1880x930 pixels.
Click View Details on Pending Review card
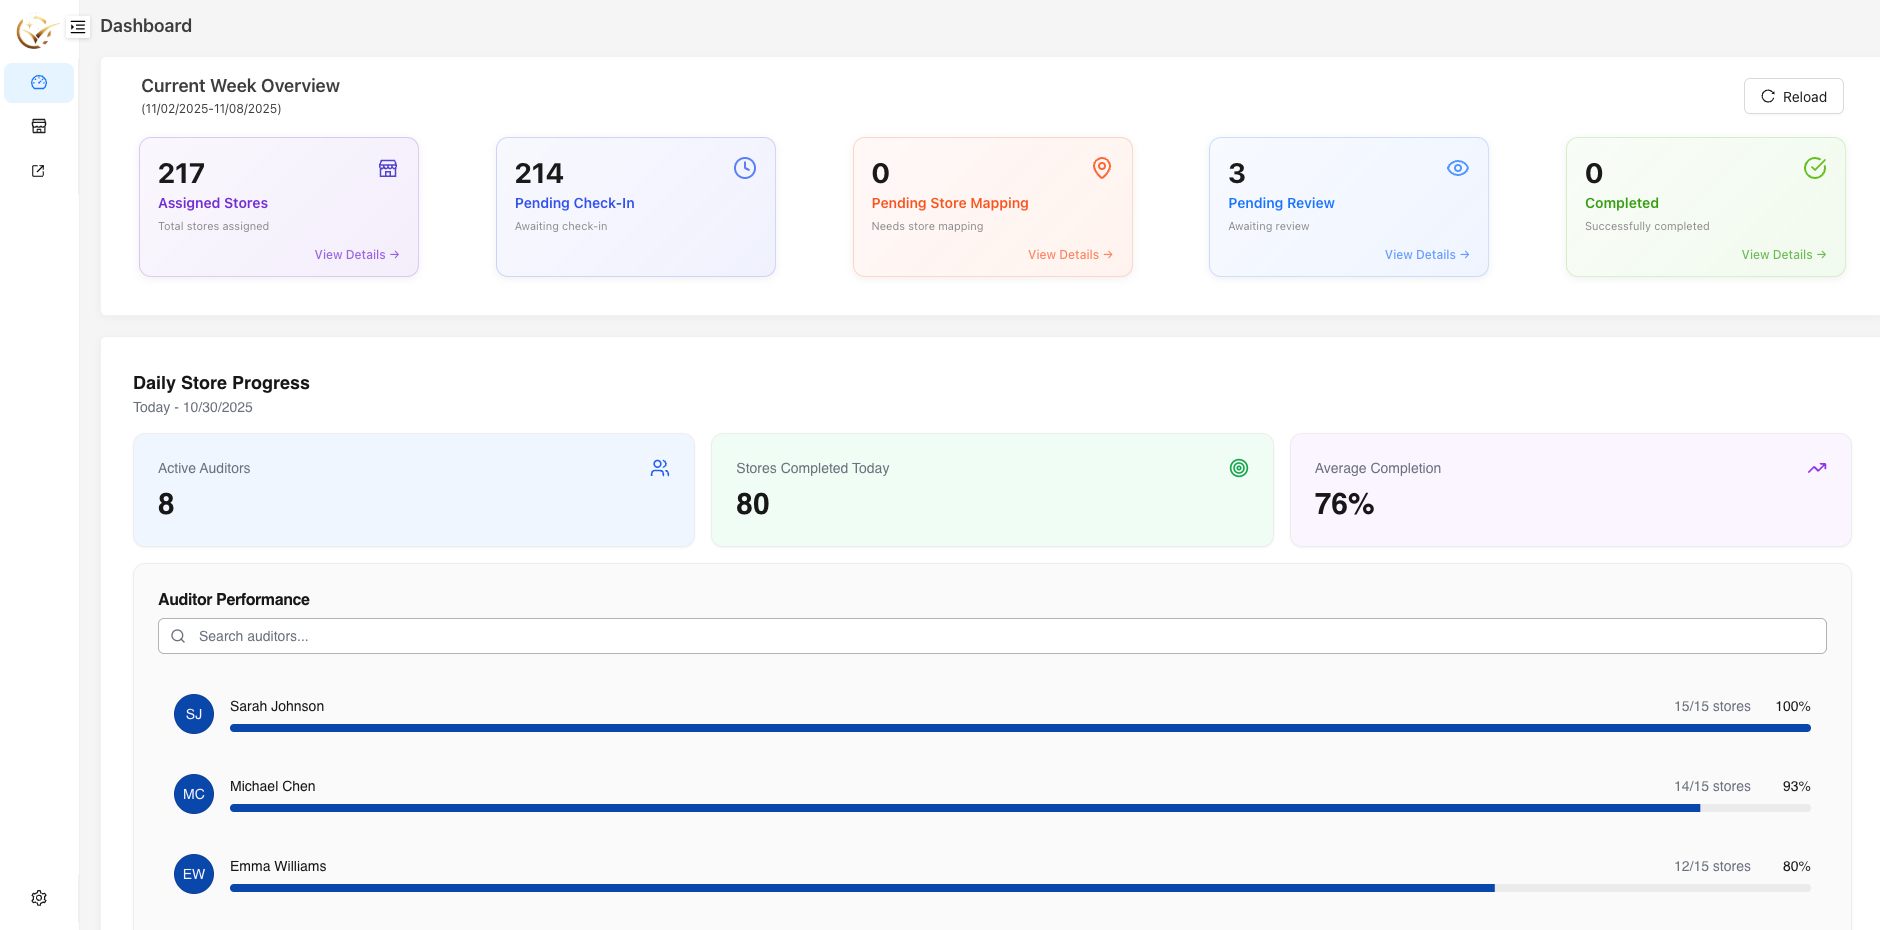[1426, 254]
